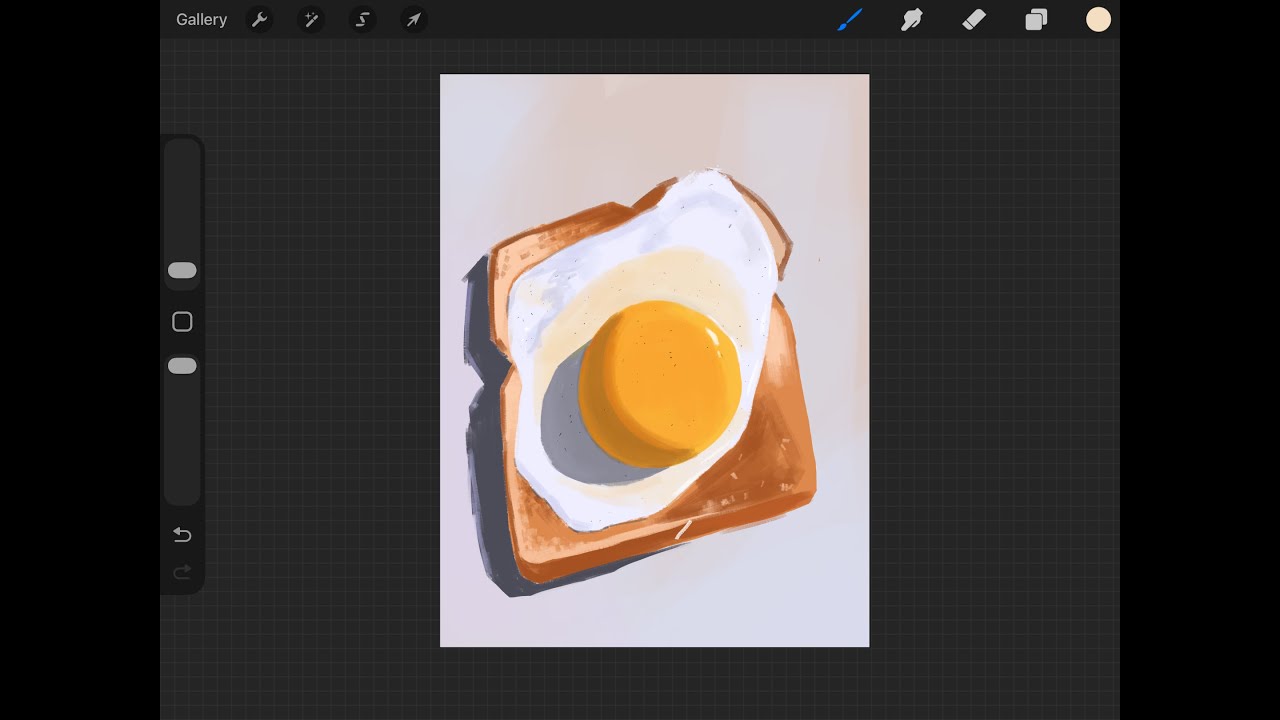Redo the undone stroke
Screen dimensions: 1280x720
[182, 572]
